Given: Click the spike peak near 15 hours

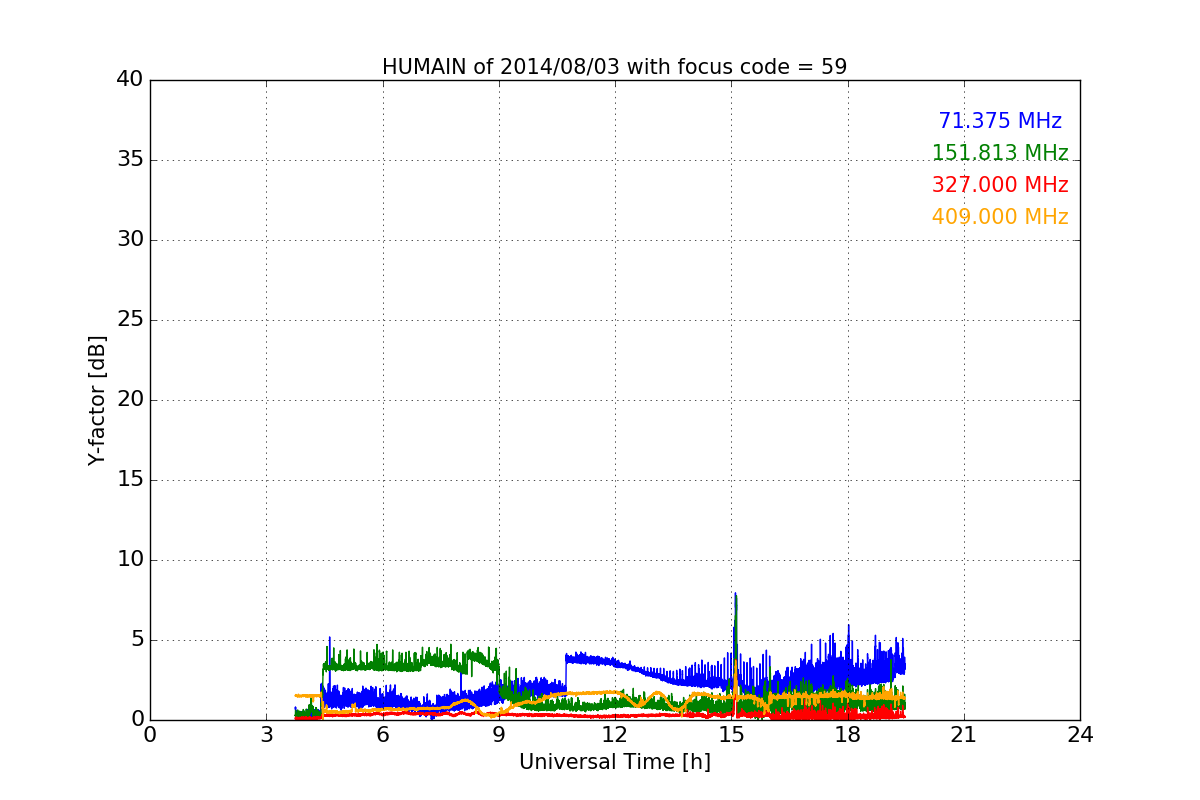Looking at the screenshot, I should click(x=735, y=594).
